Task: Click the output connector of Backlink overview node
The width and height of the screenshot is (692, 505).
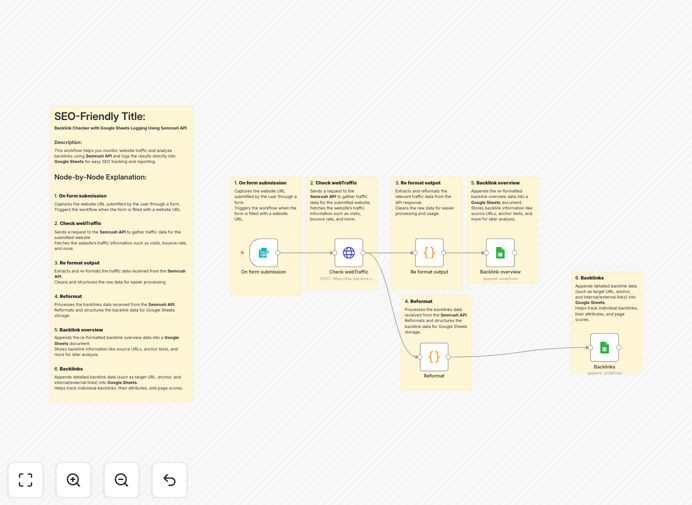Action: coord(515,252)
